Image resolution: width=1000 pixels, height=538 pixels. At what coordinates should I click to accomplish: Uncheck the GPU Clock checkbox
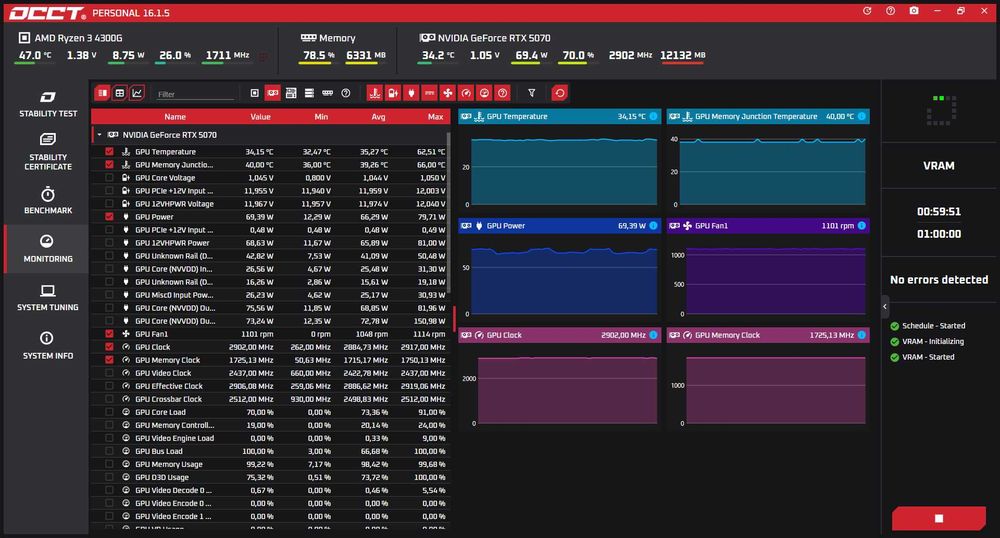109,347
